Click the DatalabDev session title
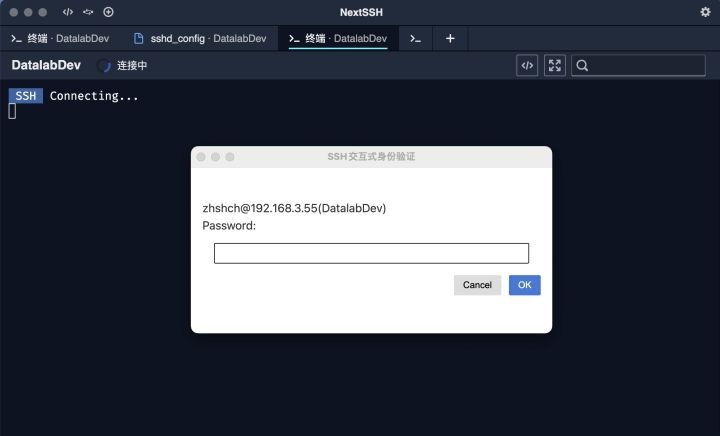This screenshot has height=436, width=720. [46, 65]
